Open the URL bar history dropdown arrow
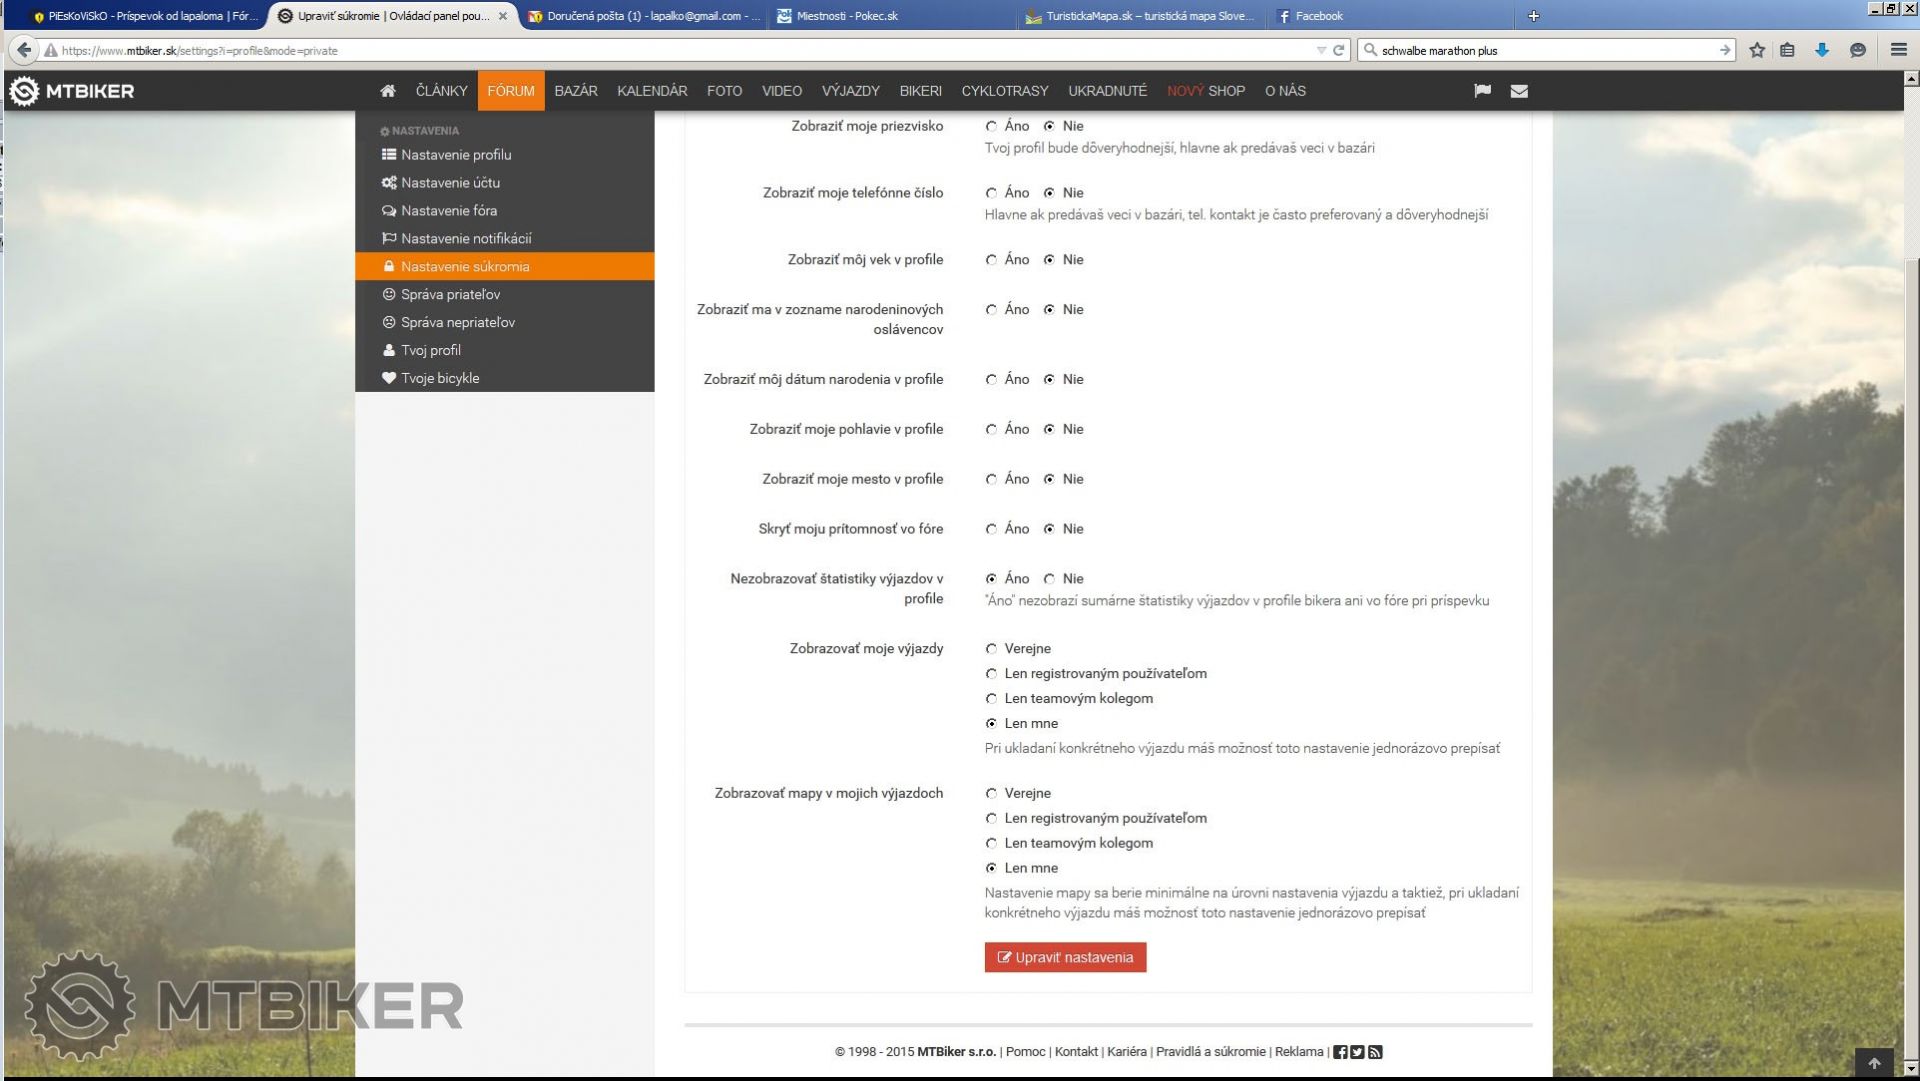 (x=1321, y=50)
